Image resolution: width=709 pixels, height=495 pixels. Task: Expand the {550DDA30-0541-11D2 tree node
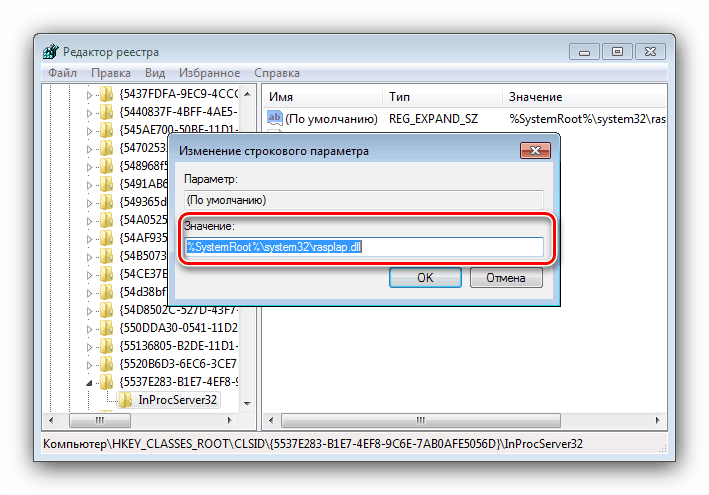click(x=89, y=329)
